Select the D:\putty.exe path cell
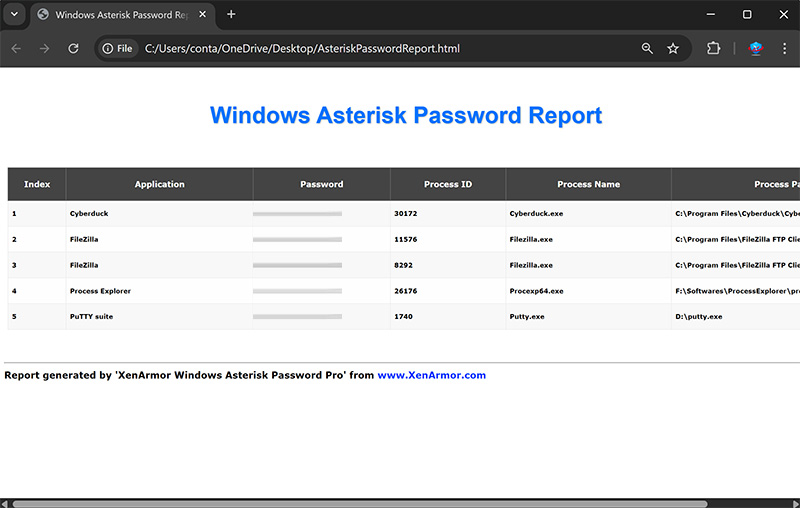The image size is (800, 508). click(736, 317)
